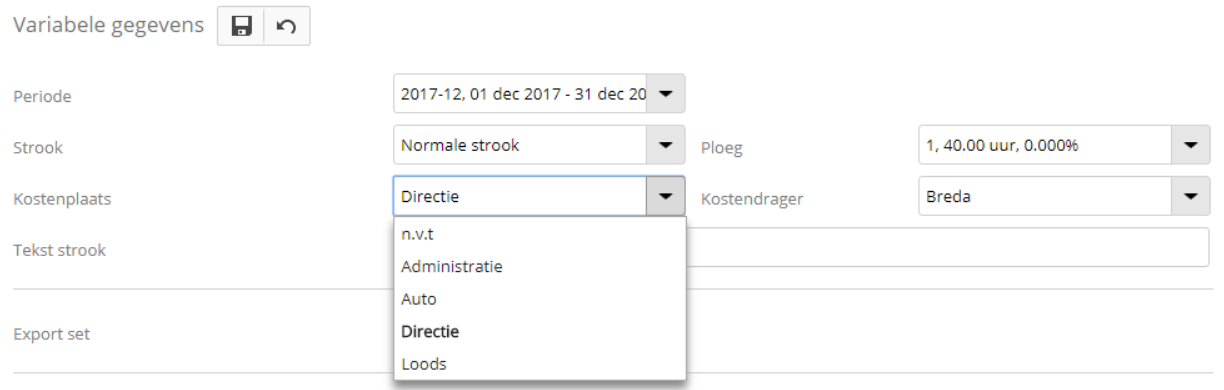Pick the bold Directie list entry
This screenshot has width=1224, height=390.
pyautogui.click(x=540, y=331)
